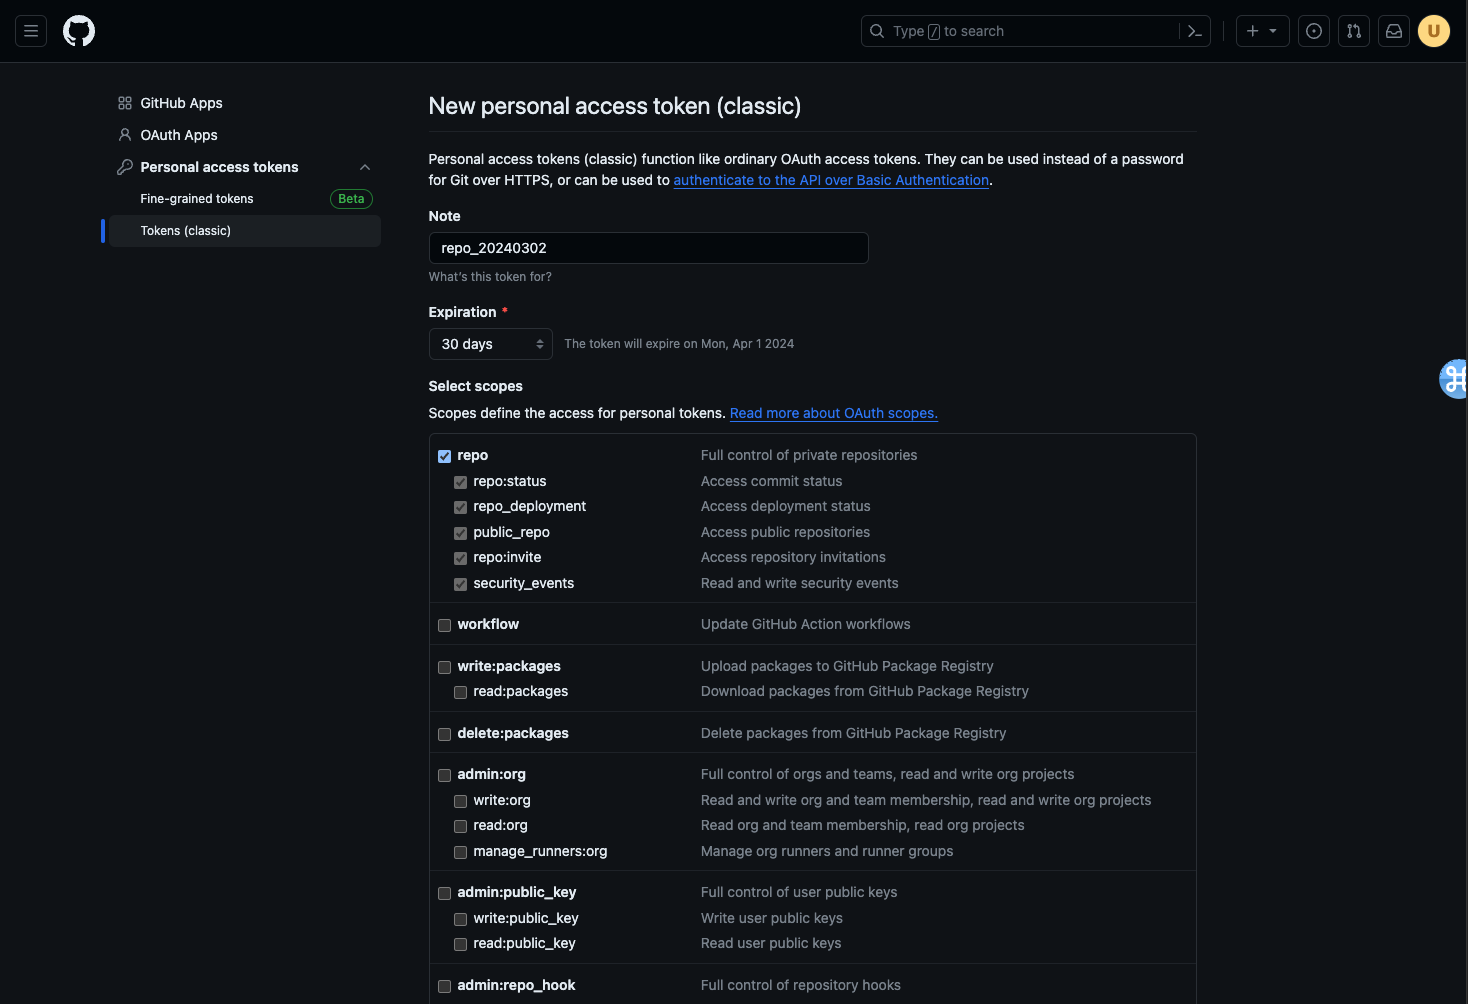Toggle the repo:invite checkbox
1468x1004 pixels.
point(460,558)
